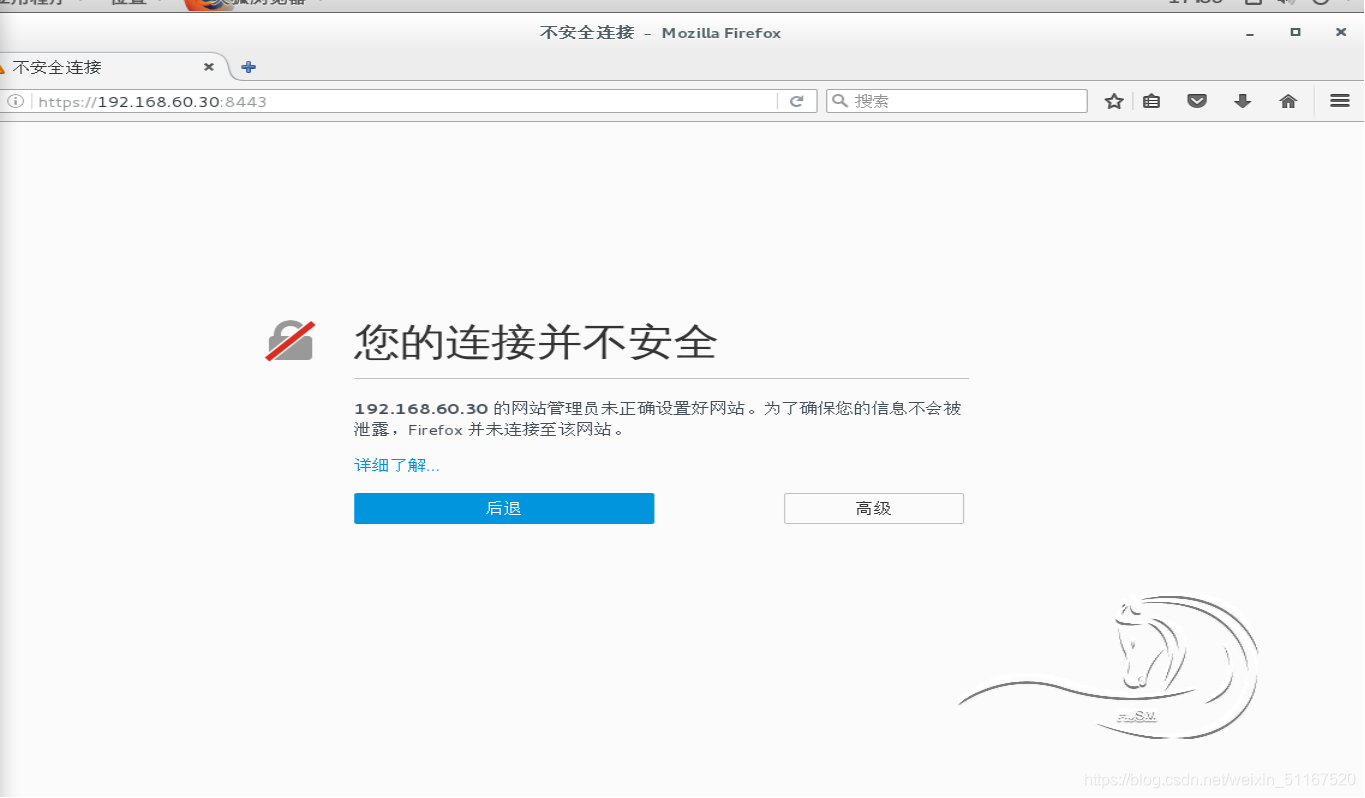The image size is (1365, 798).
Task: Click the magnifier icon in the search box
Action: pyautogui.click(x=840, y=101)
